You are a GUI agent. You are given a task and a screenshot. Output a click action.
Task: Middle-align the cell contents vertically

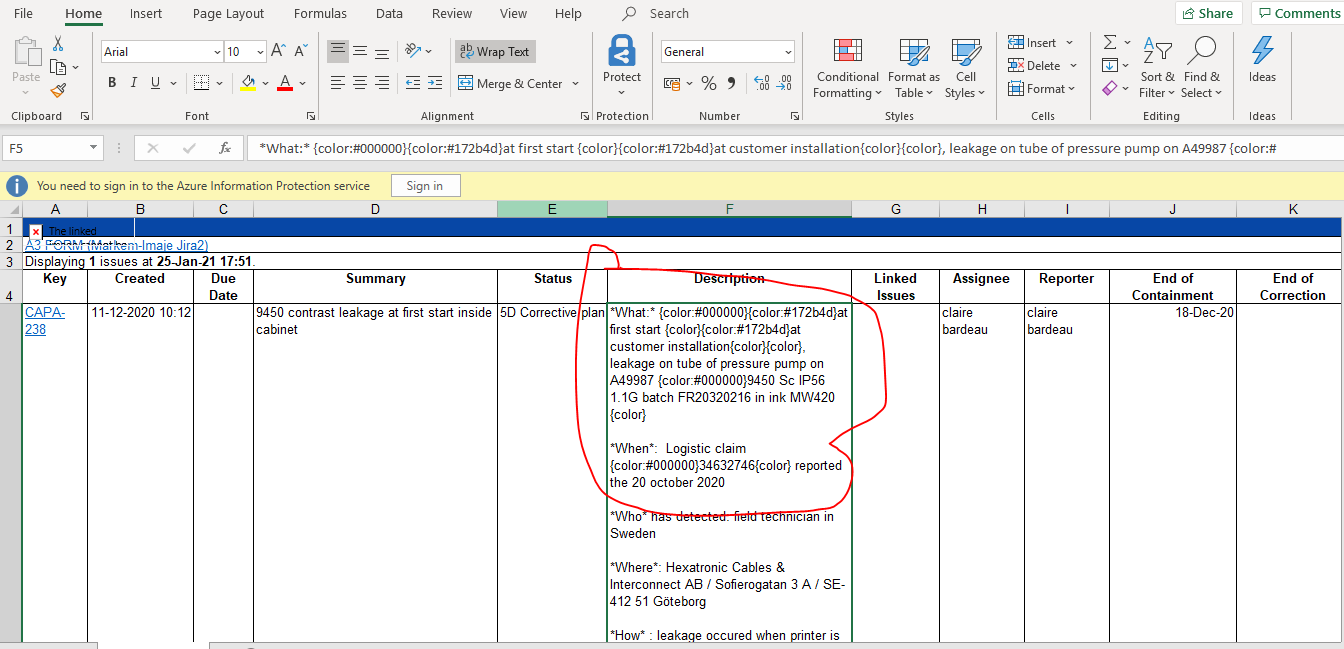[x=360, y=51]
